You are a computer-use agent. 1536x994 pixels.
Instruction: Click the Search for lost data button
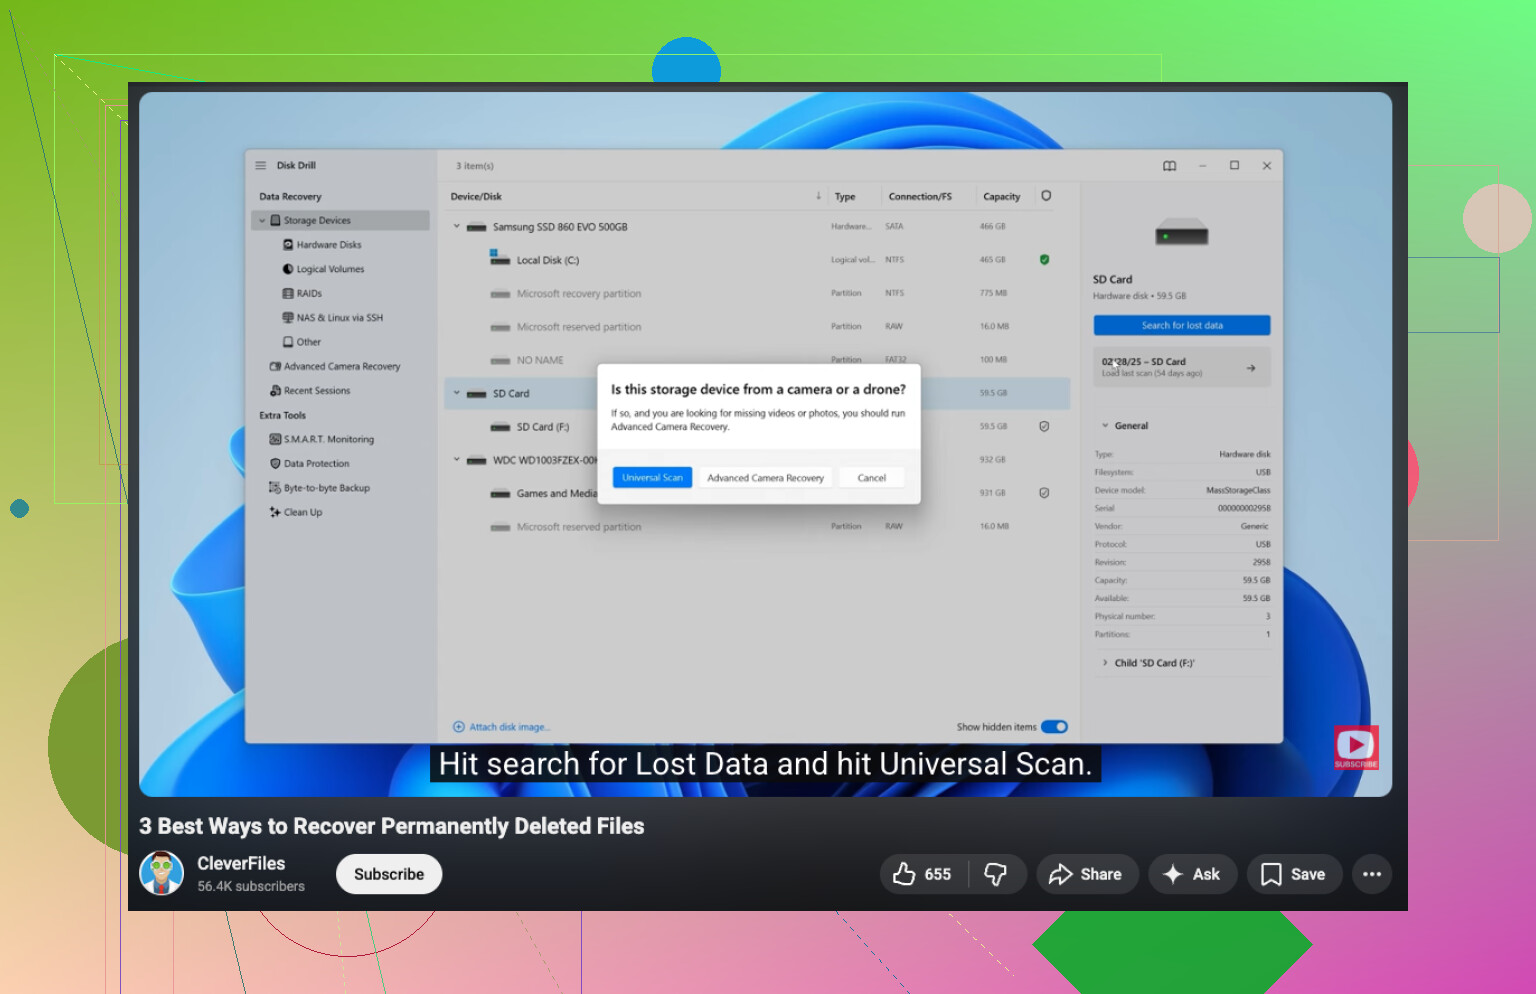(1182, 326)
